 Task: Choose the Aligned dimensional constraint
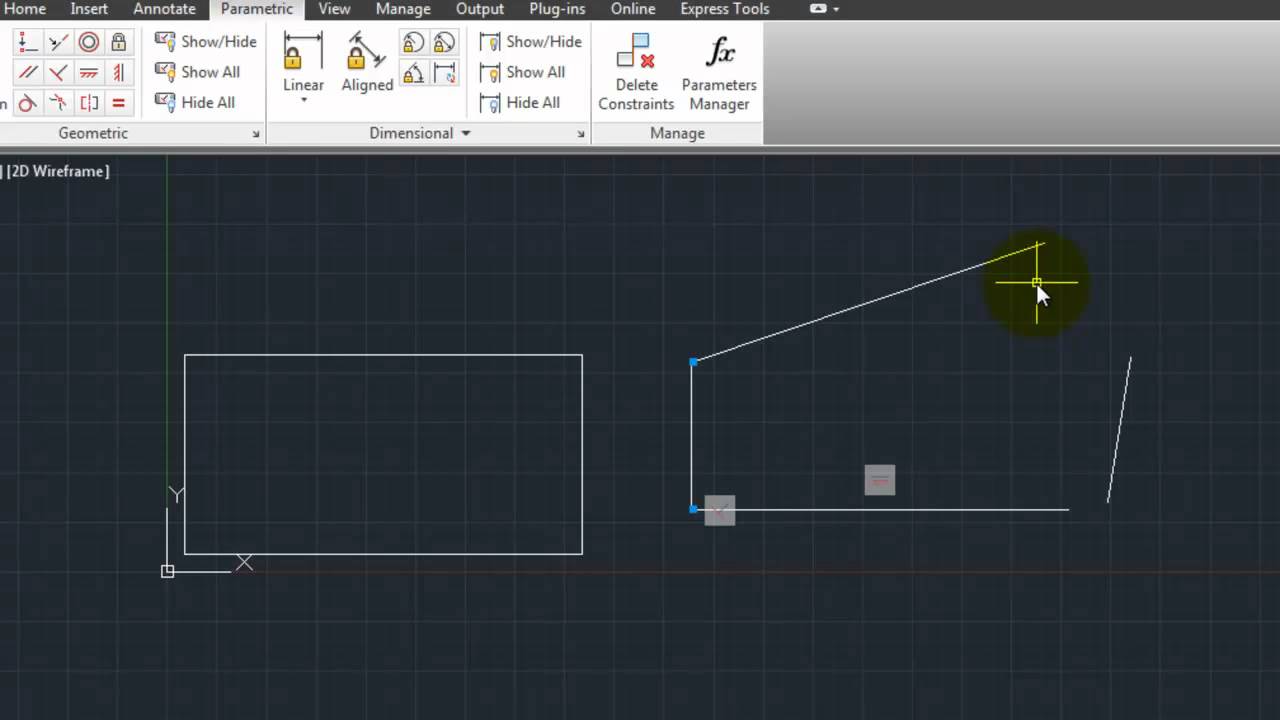(x=367, y=62)
